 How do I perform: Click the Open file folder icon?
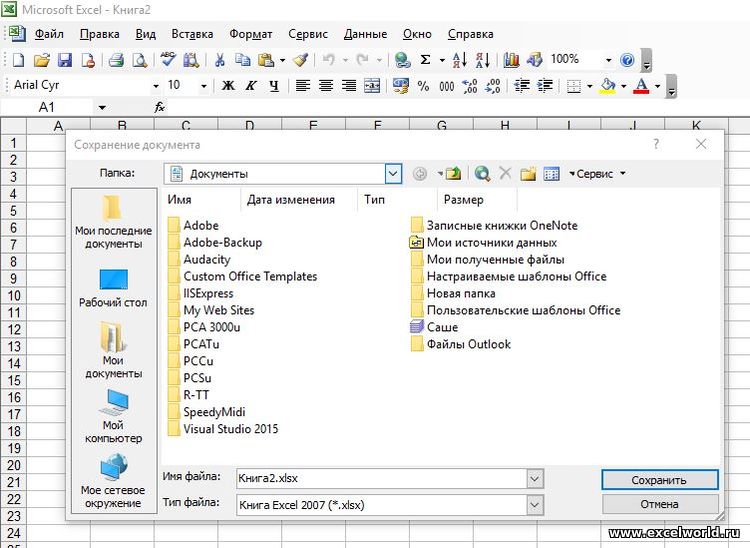pyautogui.click(x=42, y=60)
